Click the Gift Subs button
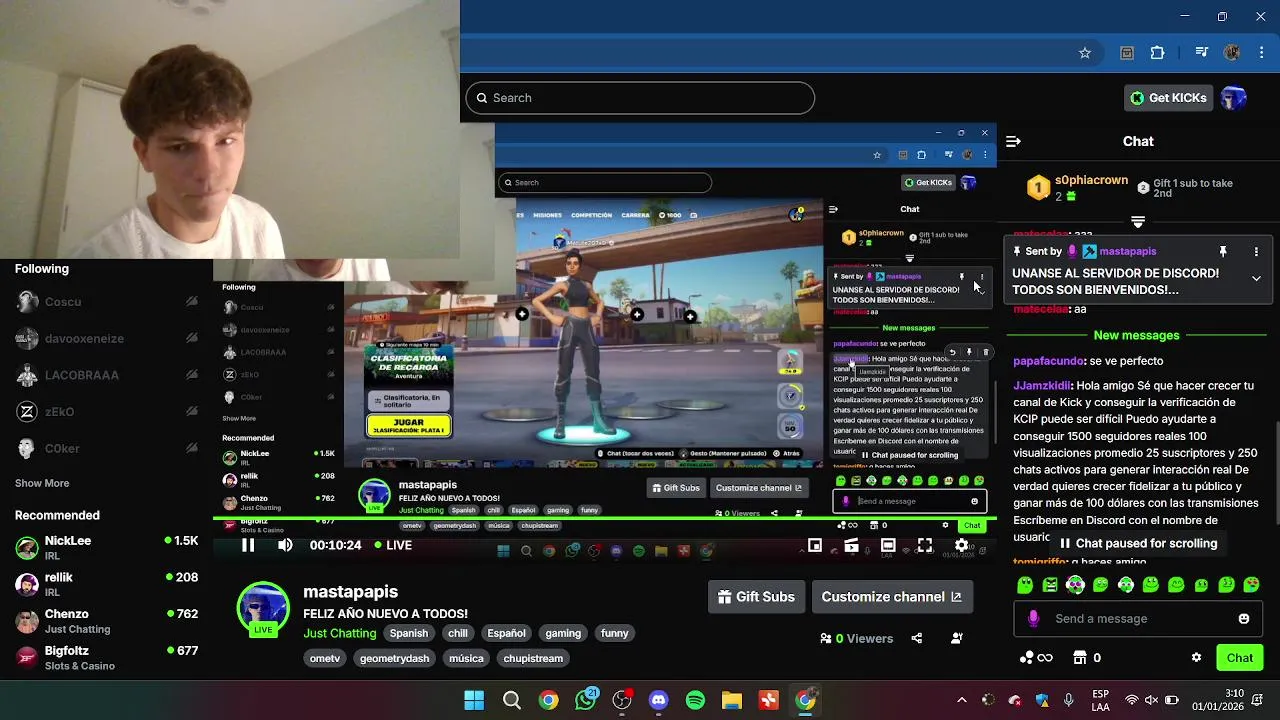 click(756, 597)
